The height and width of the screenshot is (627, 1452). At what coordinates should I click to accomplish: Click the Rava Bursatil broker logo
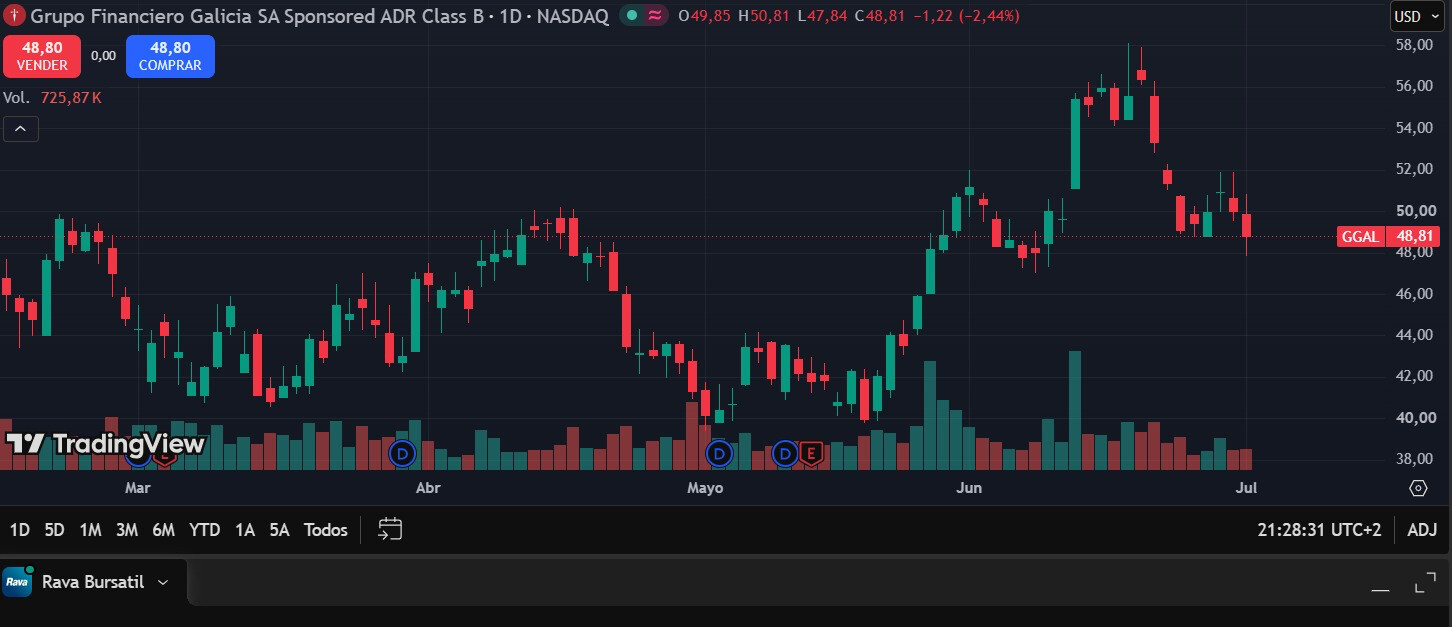(x=17, y=581)
